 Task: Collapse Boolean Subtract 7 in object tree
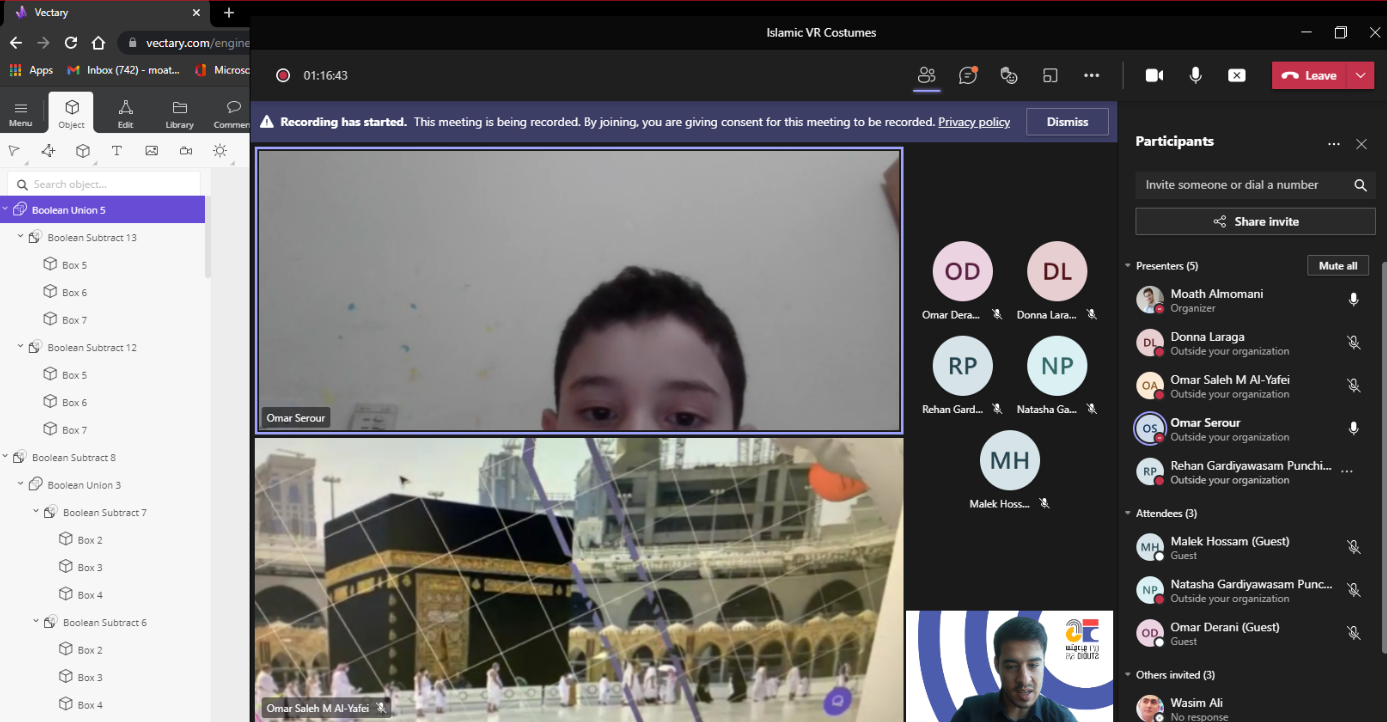(x=36, y=512)
